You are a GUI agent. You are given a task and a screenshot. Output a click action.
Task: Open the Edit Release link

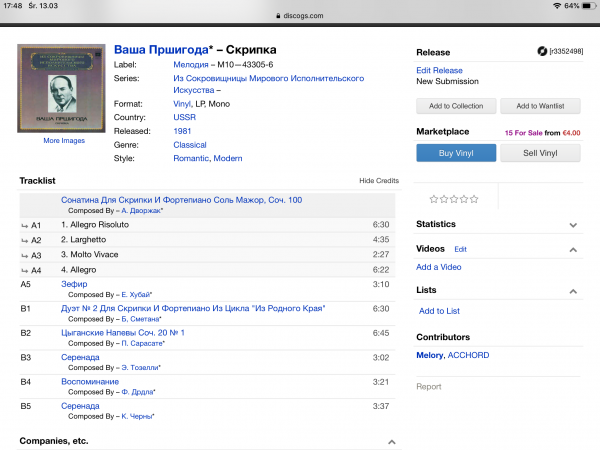click(x=439, y=70)
